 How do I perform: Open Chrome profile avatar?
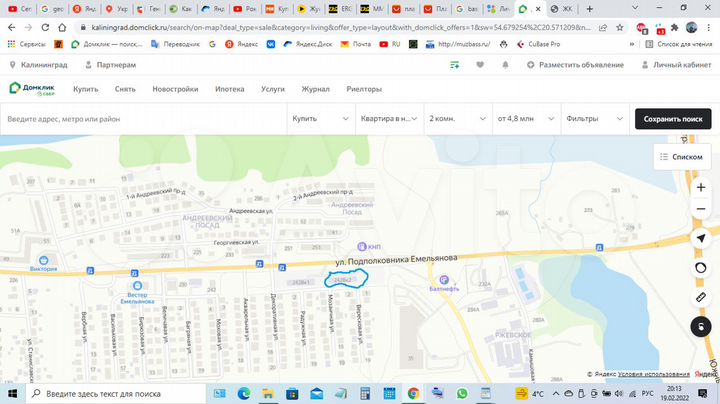coord(692,28)
